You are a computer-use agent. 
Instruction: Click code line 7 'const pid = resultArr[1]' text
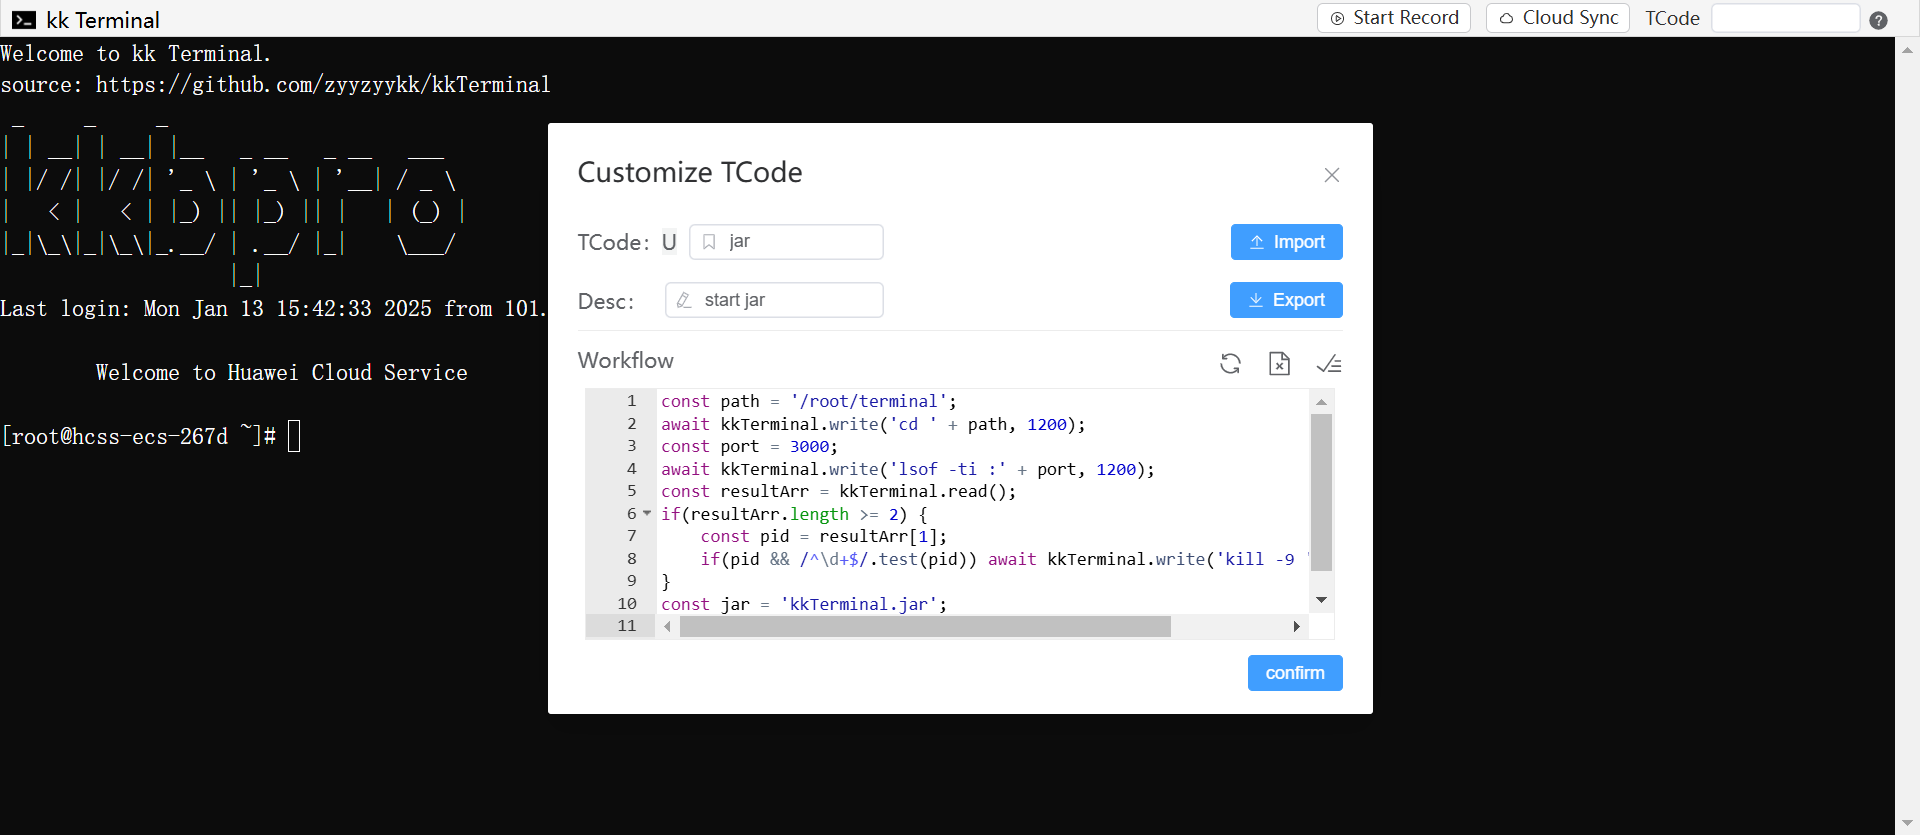click(823, 537)
